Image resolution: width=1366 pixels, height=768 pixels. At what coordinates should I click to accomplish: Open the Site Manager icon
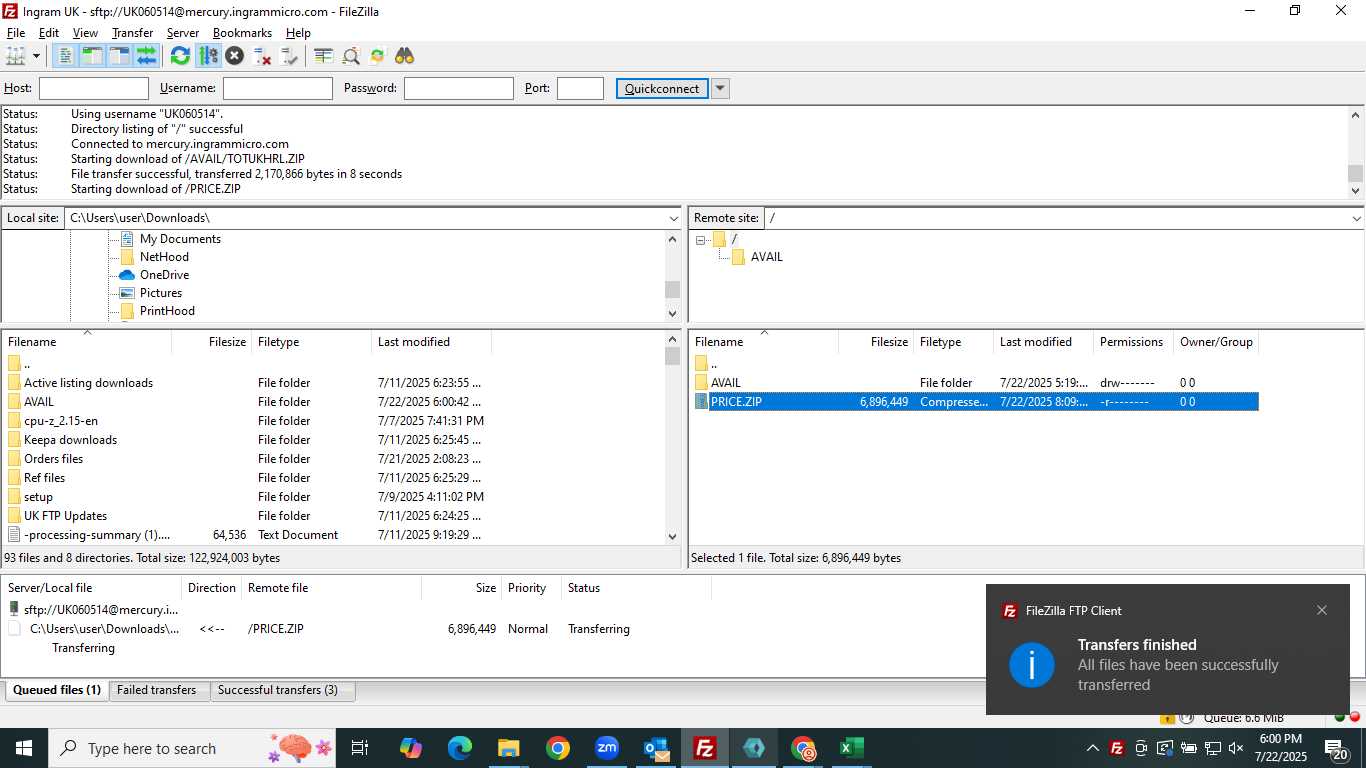[x=15, y=56]
